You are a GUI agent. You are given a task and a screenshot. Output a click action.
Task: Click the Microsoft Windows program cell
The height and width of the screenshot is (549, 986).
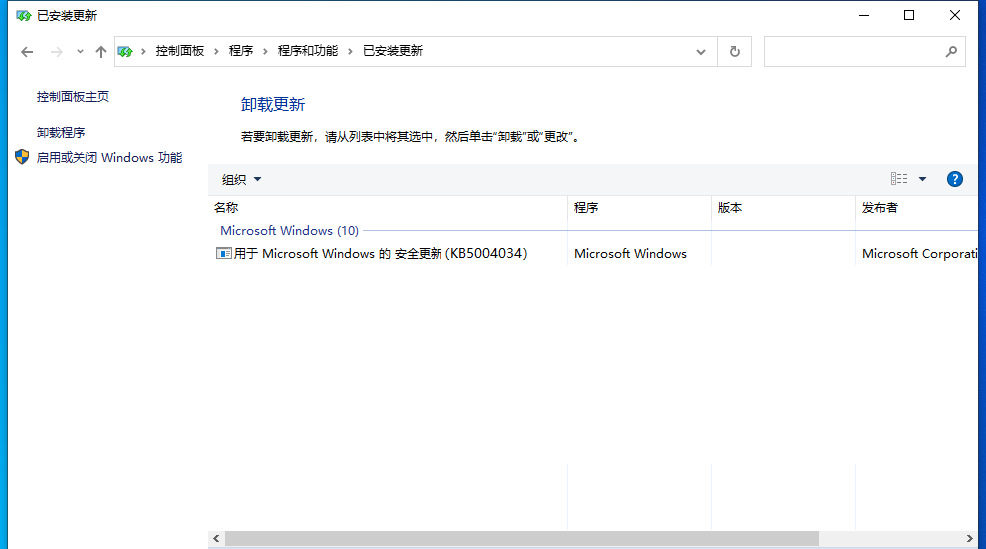pos(630,253)
